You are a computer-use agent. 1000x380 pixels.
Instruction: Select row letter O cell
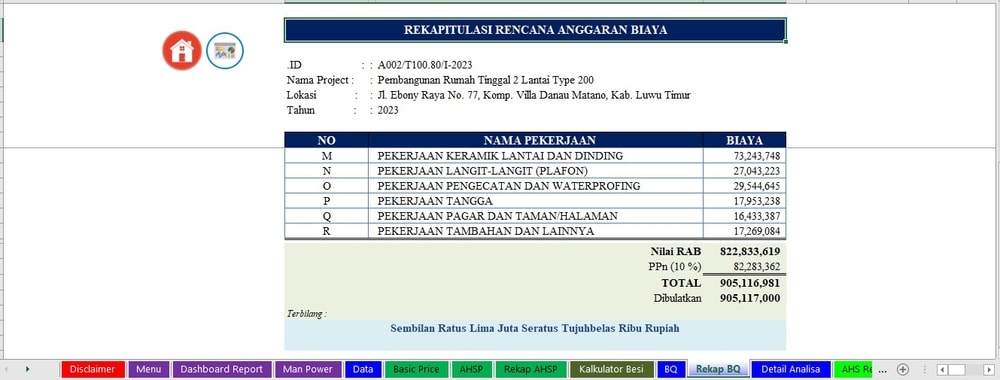click(x=326, y=186)
